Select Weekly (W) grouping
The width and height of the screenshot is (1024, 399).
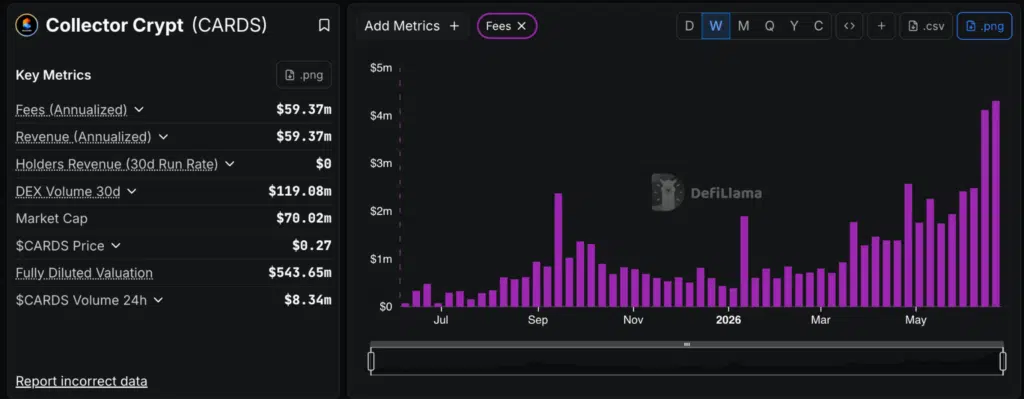(716, 26)
